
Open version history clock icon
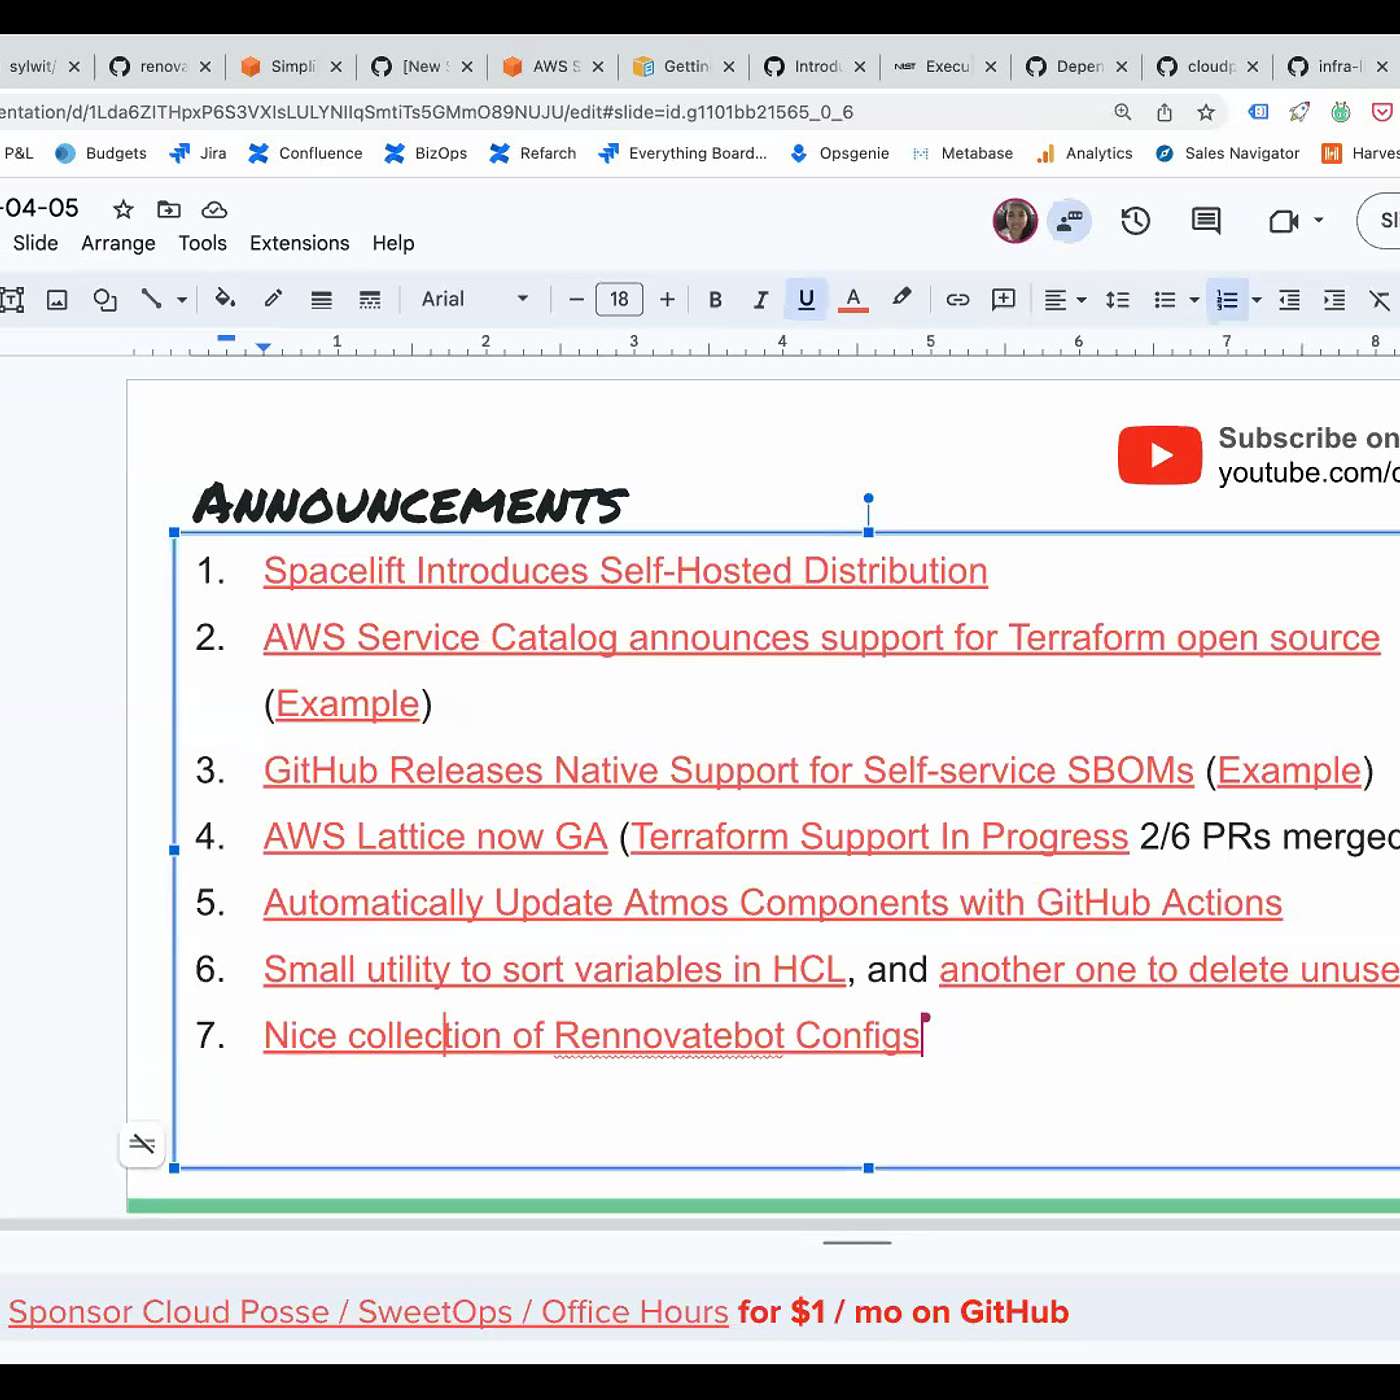[1135, 221]
